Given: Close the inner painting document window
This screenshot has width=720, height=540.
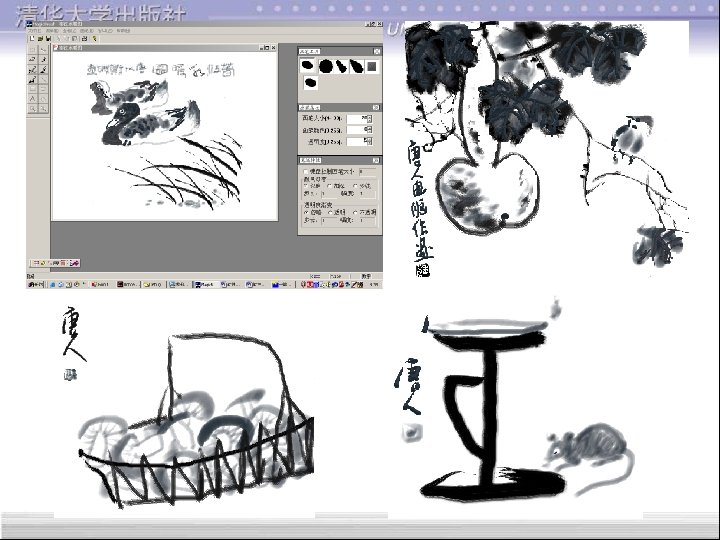Looking at the screenshot, I should 274,47.
